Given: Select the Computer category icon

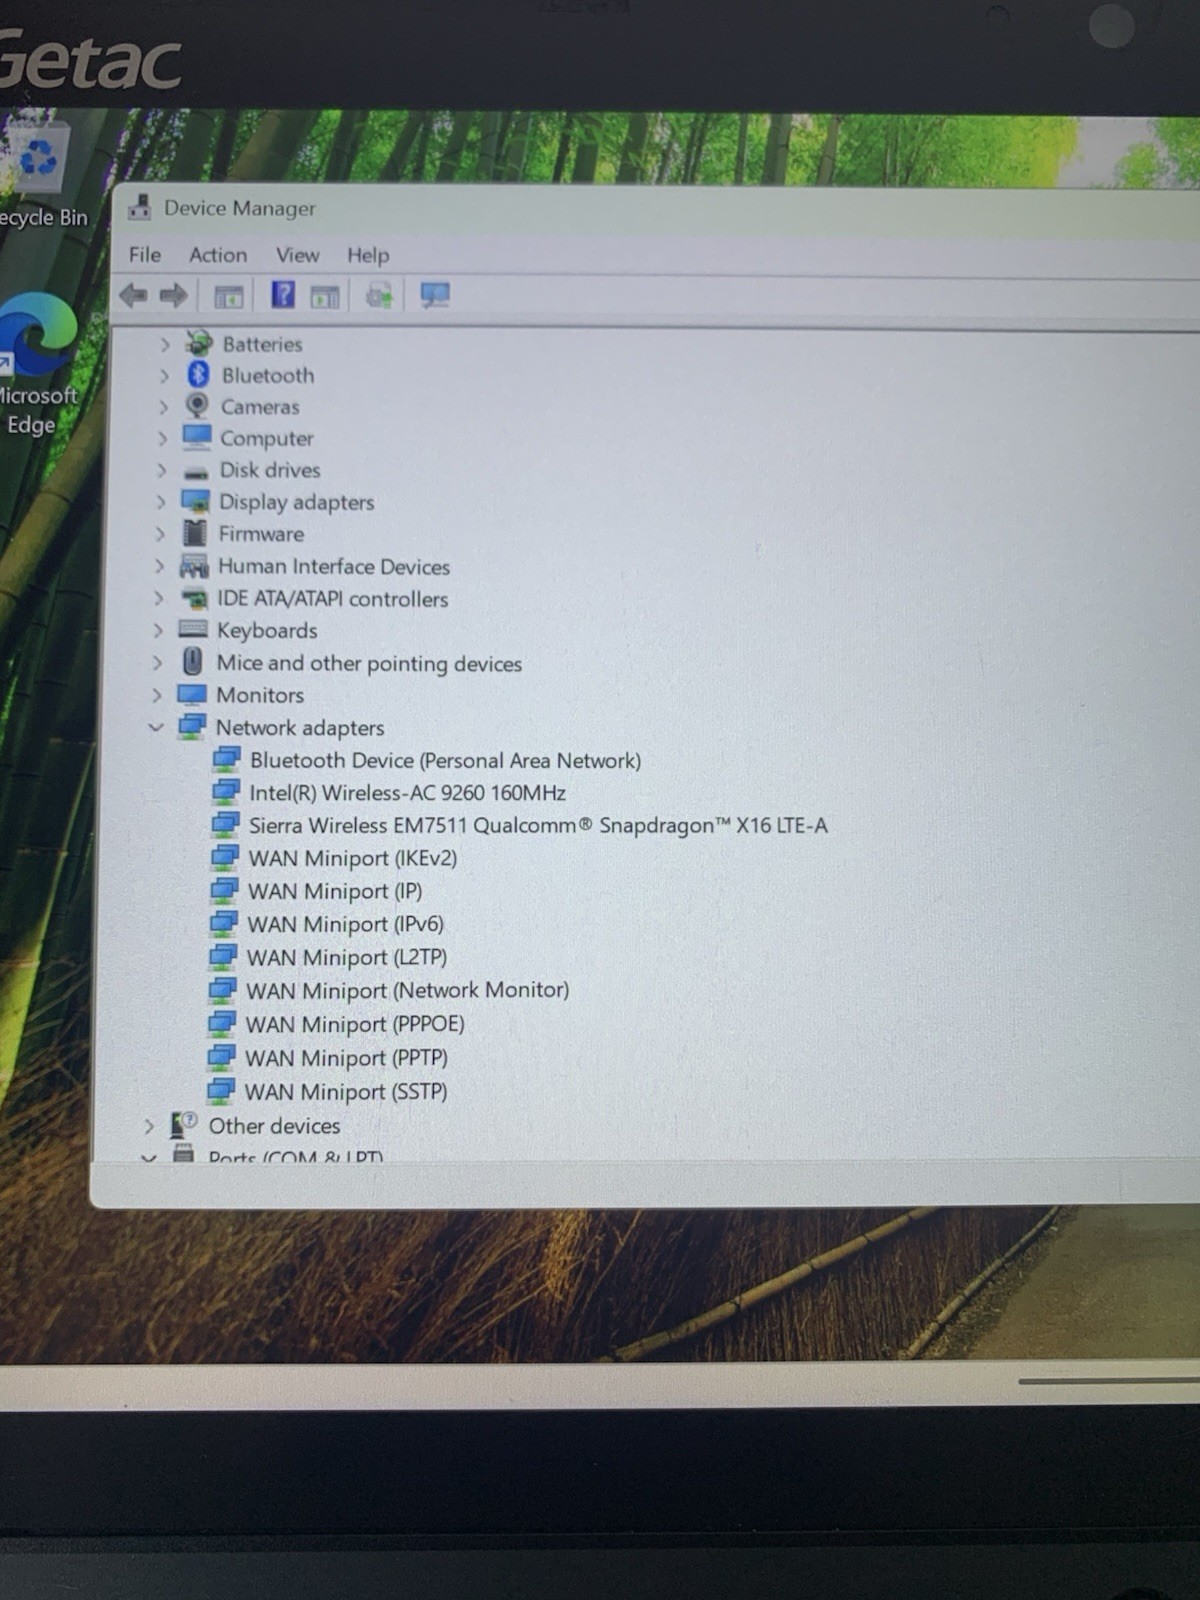Looking at the screenshot, I should [x=197, y=437].
